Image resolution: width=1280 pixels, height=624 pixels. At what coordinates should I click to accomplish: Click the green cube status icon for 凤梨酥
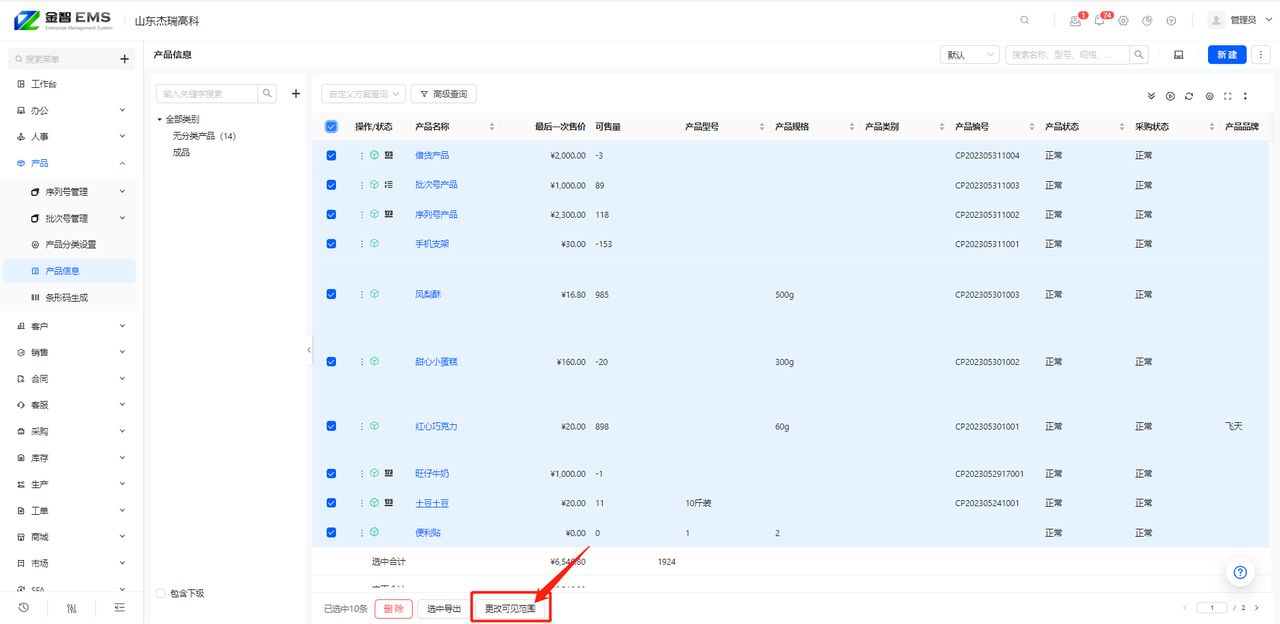(374, 294)
